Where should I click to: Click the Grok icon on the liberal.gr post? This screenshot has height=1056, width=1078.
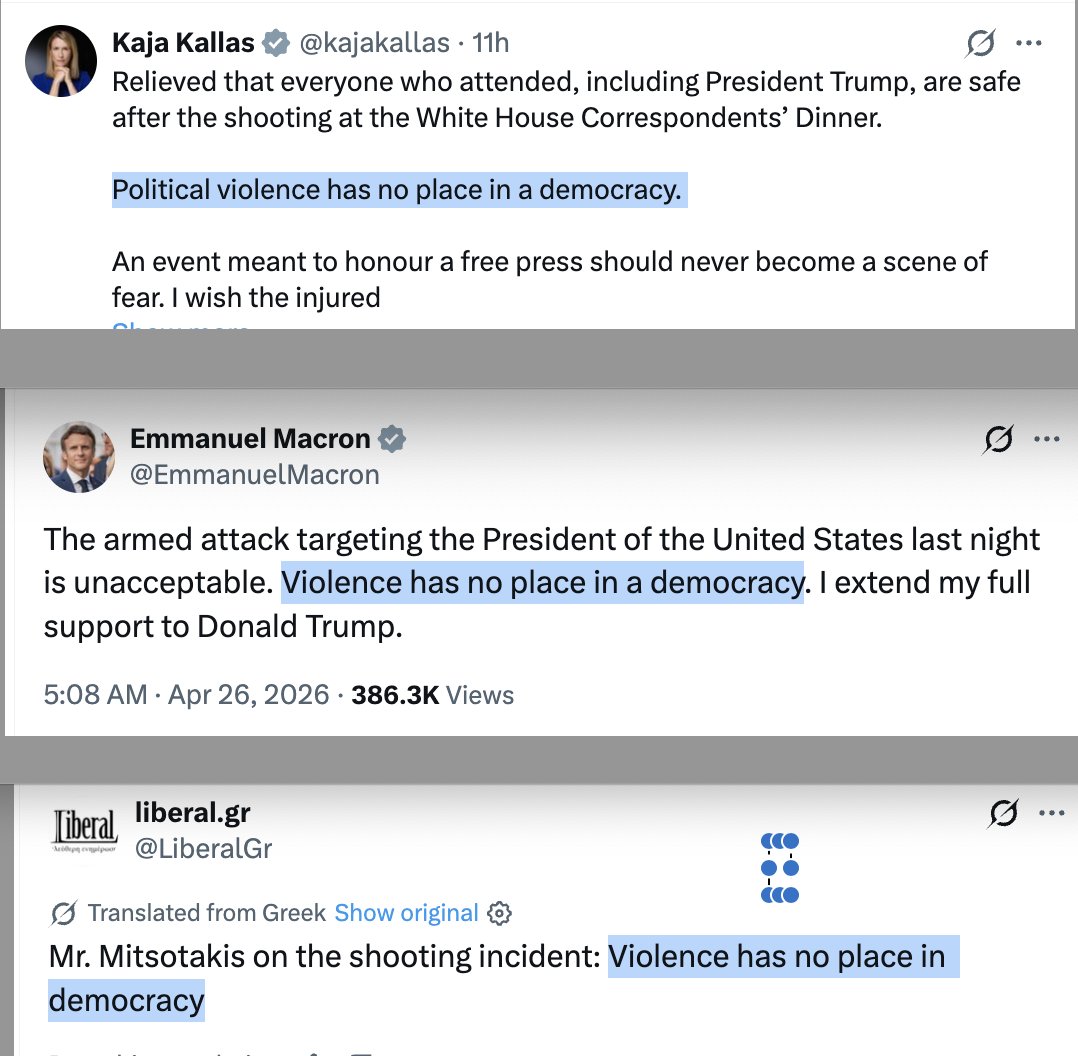1002,814
